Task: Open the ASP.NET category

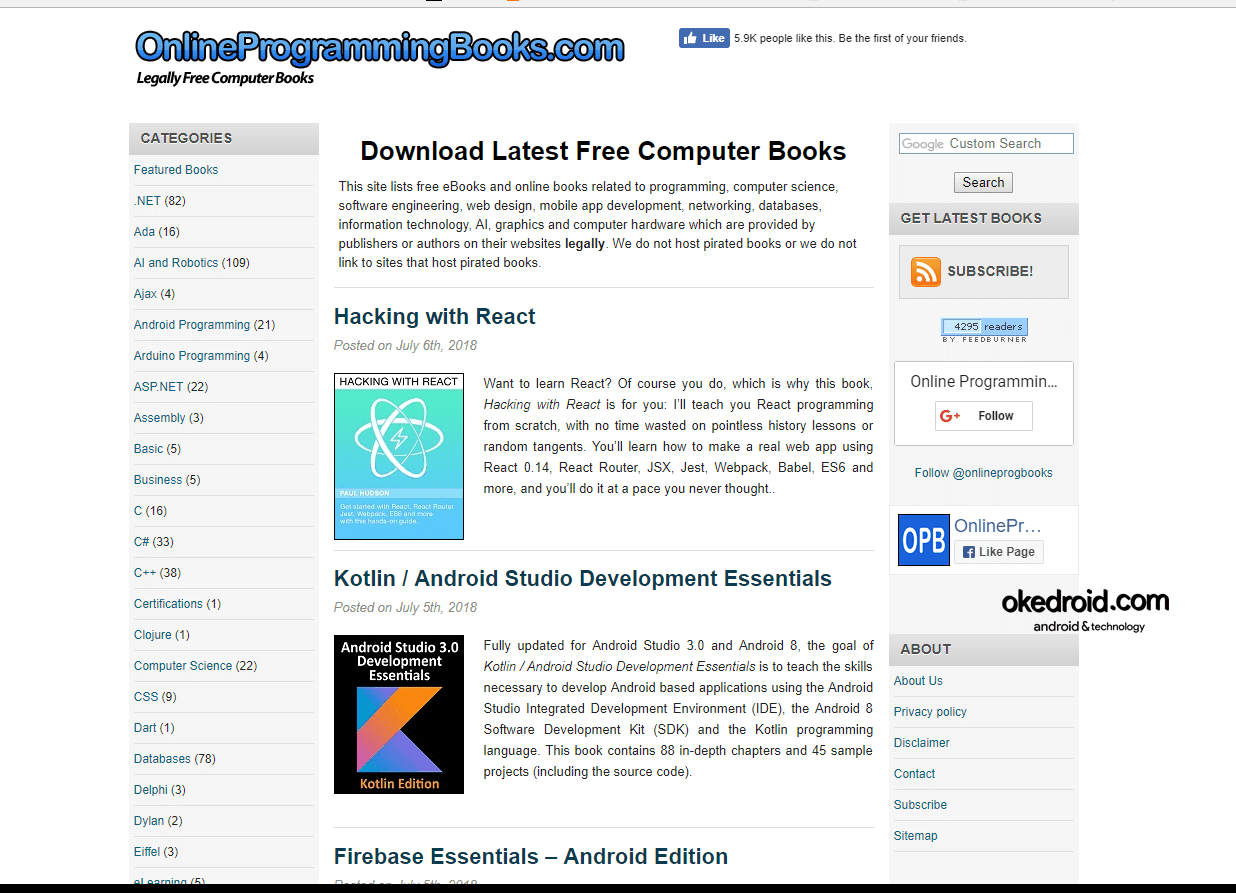Action: click(x=158, y=387)
